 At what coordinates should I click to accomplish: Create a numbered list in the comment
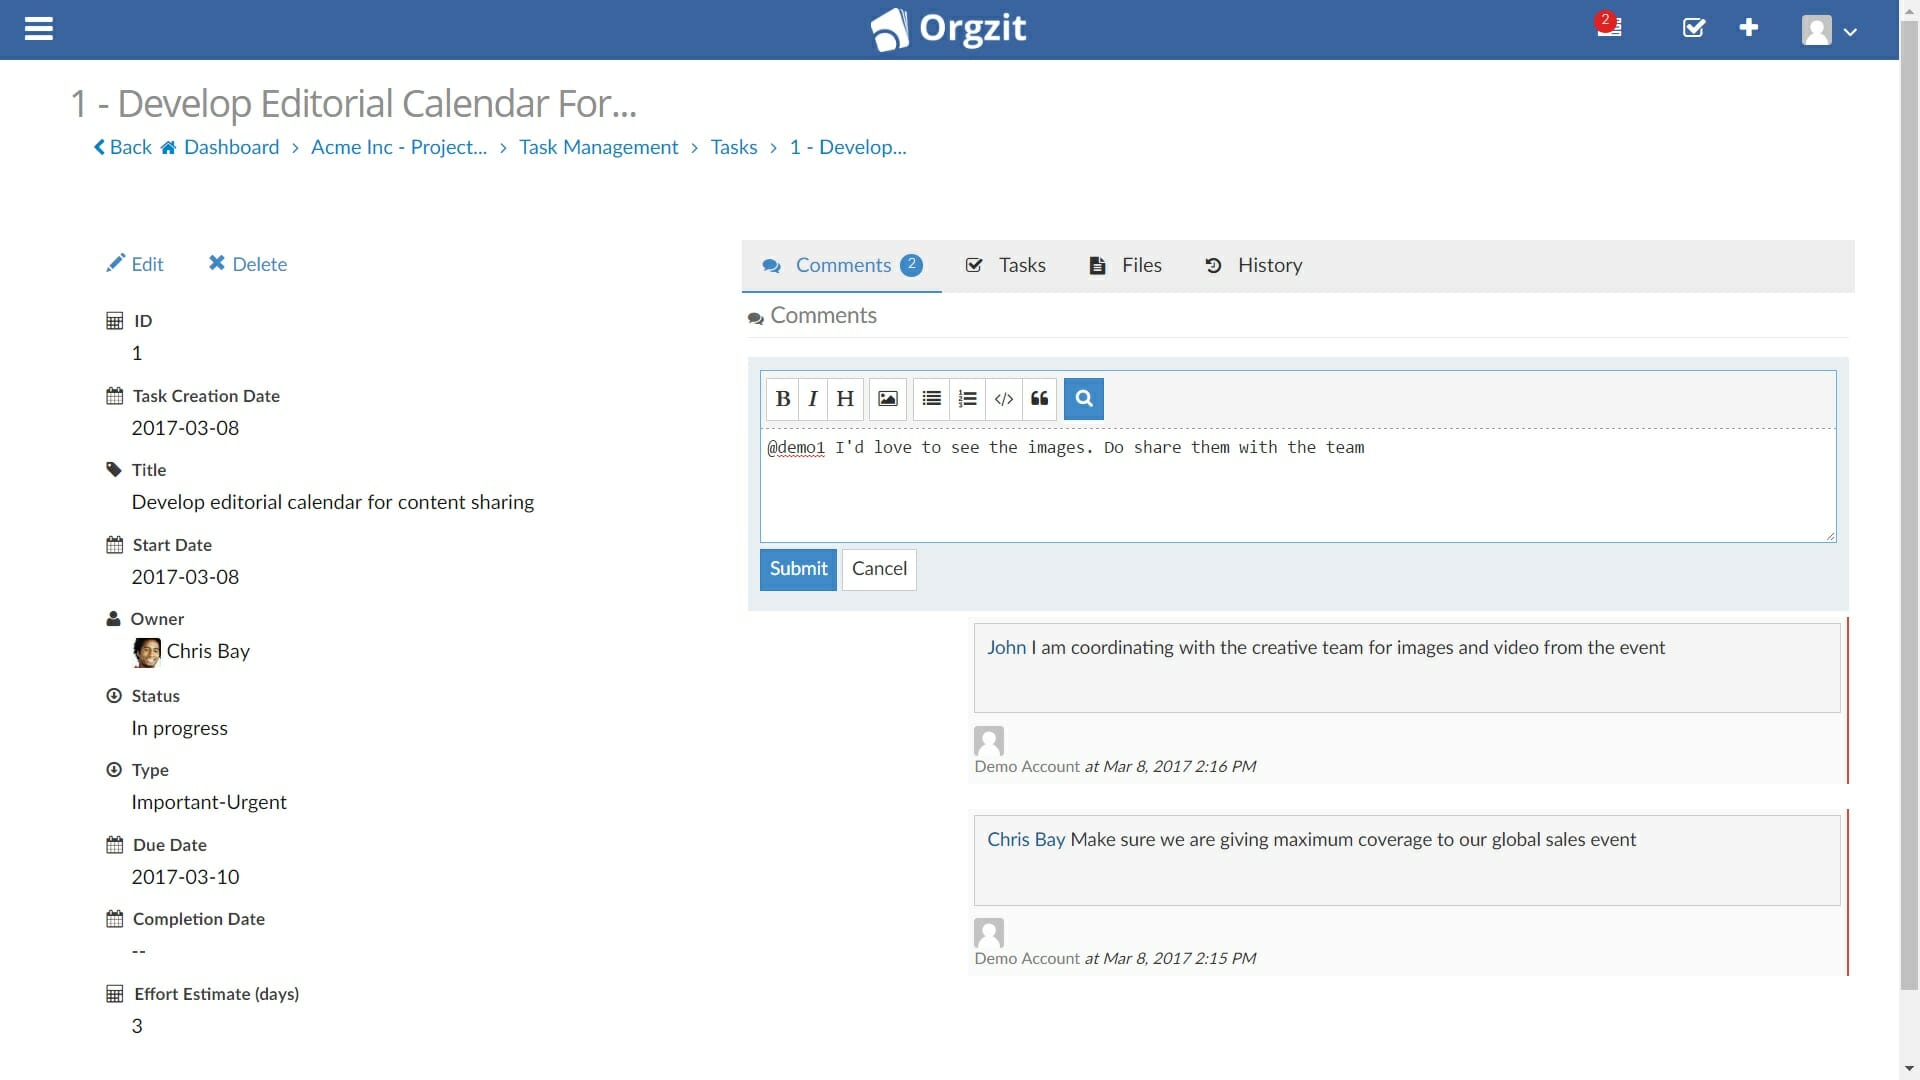tap(967, 398)
